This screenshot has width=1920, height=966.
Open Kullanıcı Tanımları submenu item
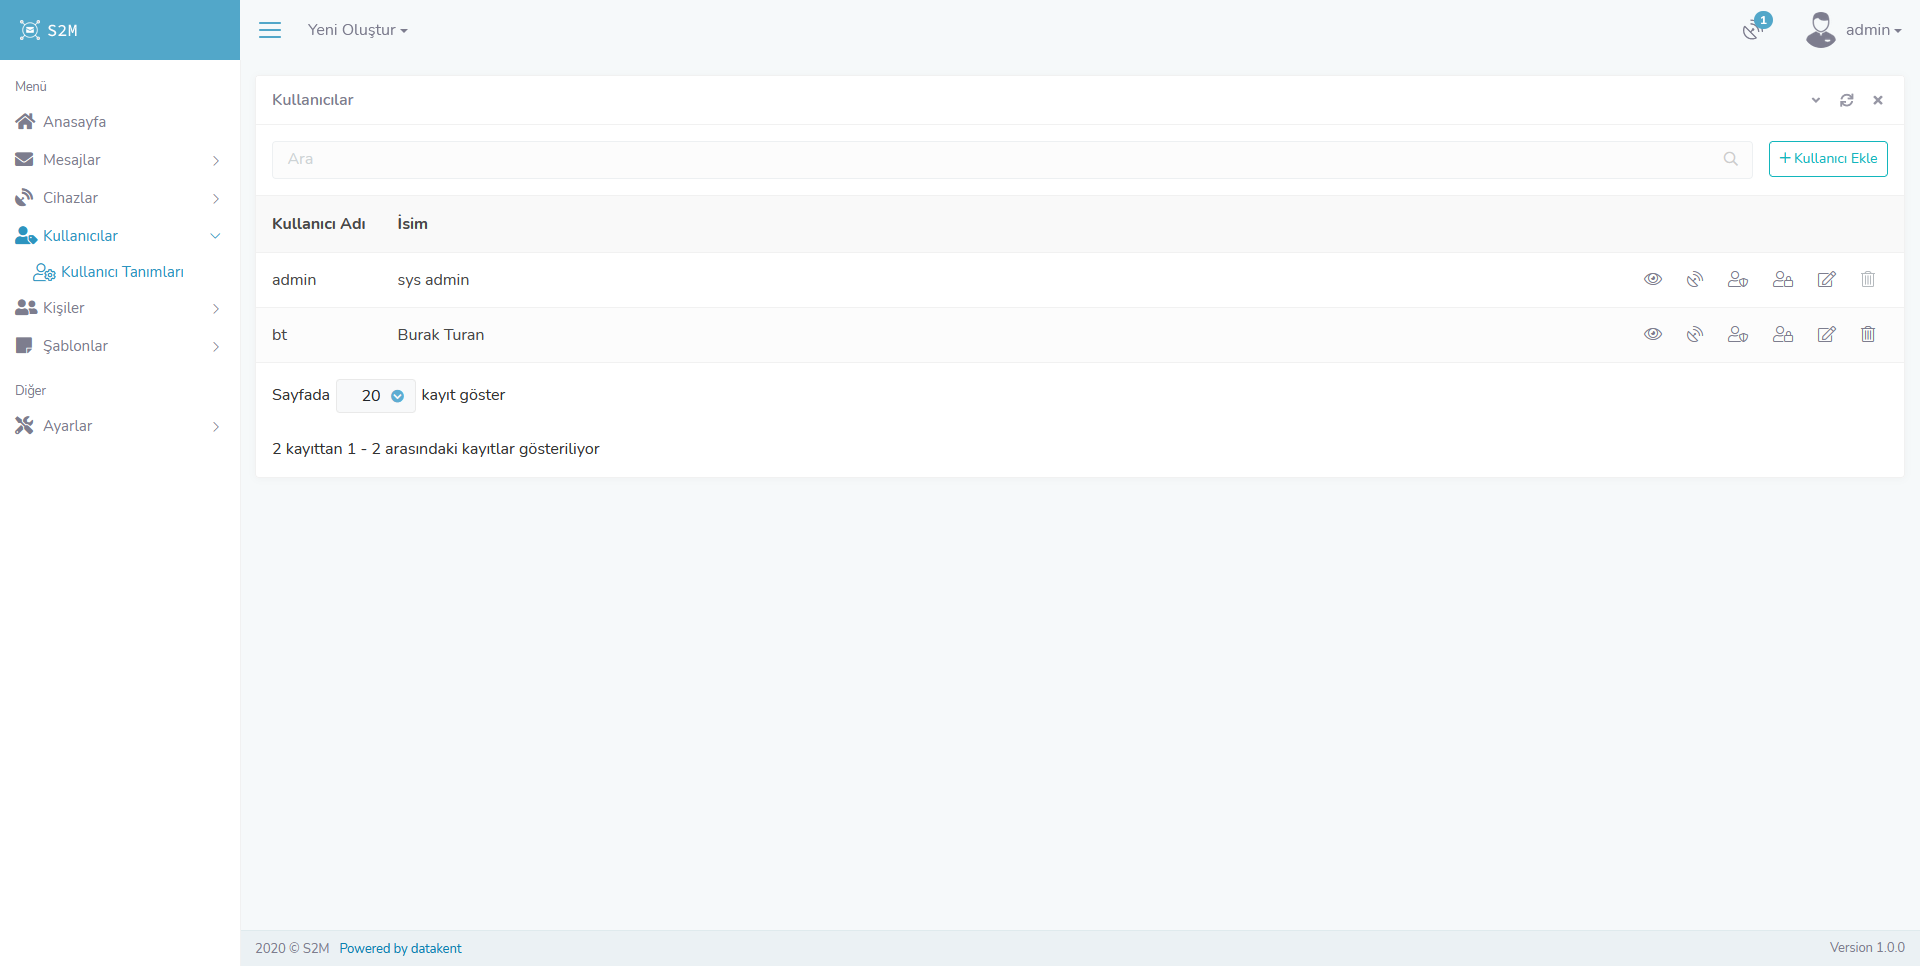coord(122,272)
